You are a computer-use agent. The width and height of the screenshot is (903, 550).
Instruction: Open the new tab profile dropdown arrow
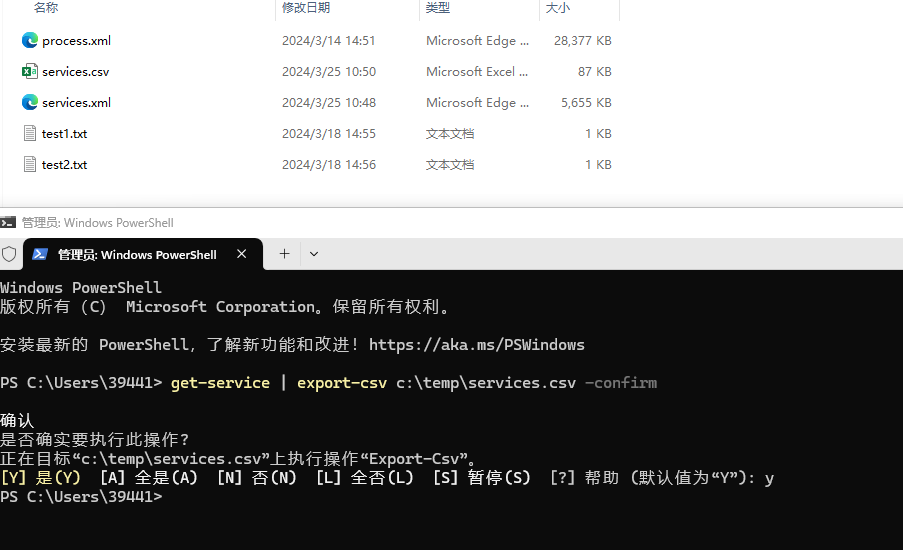tap(314, 254)
